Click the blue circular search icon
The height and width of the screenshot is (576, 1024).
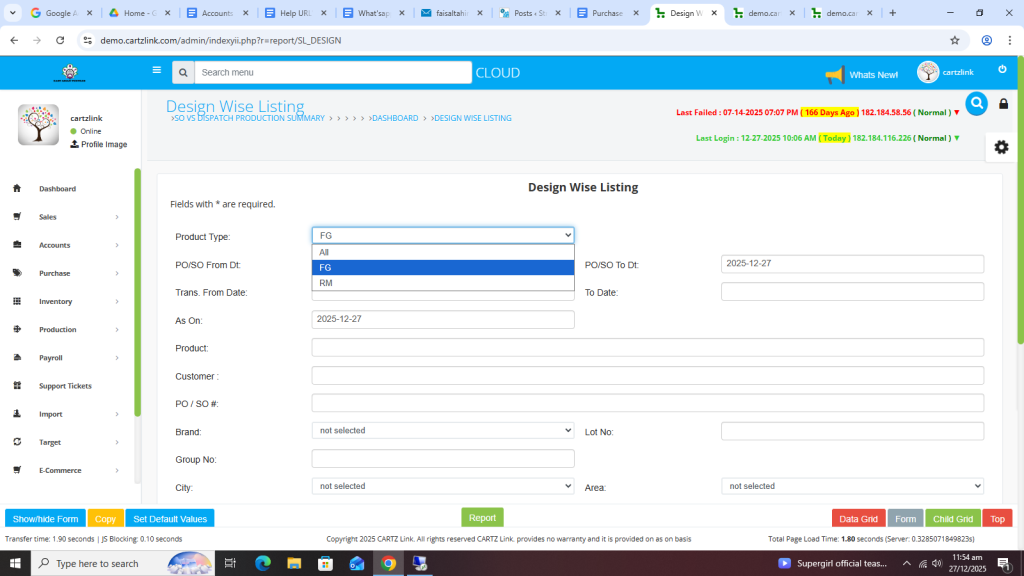[x=976, y=103]
